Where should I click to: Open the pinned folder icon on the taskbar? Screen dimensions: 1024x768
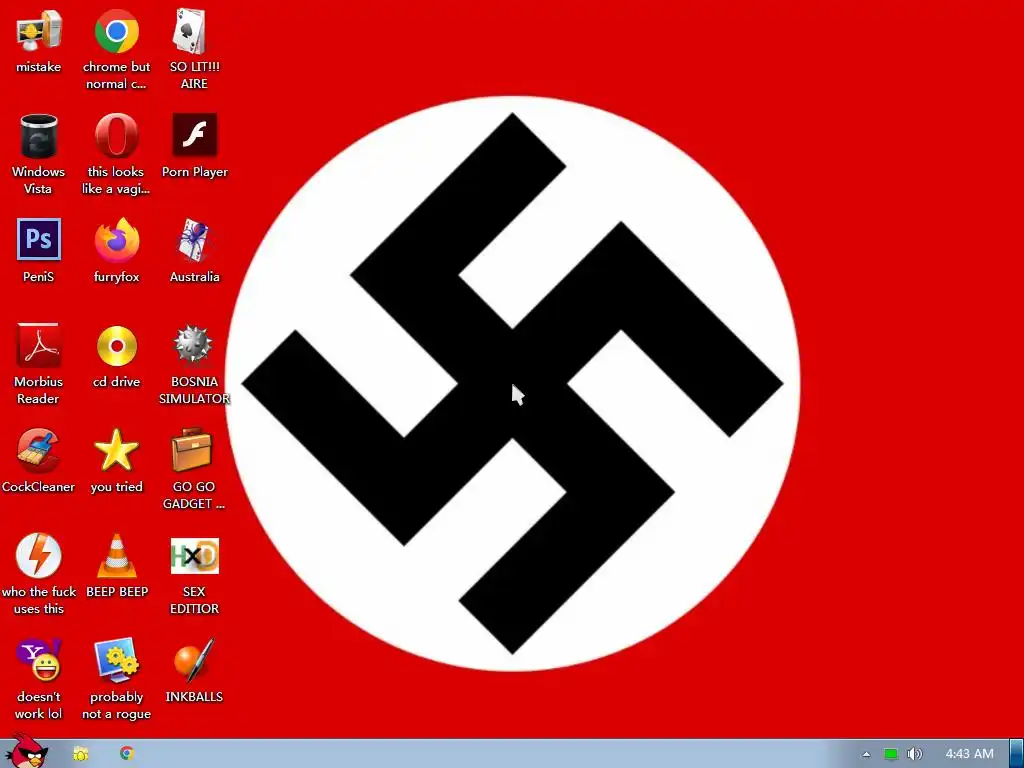point(80,754)
